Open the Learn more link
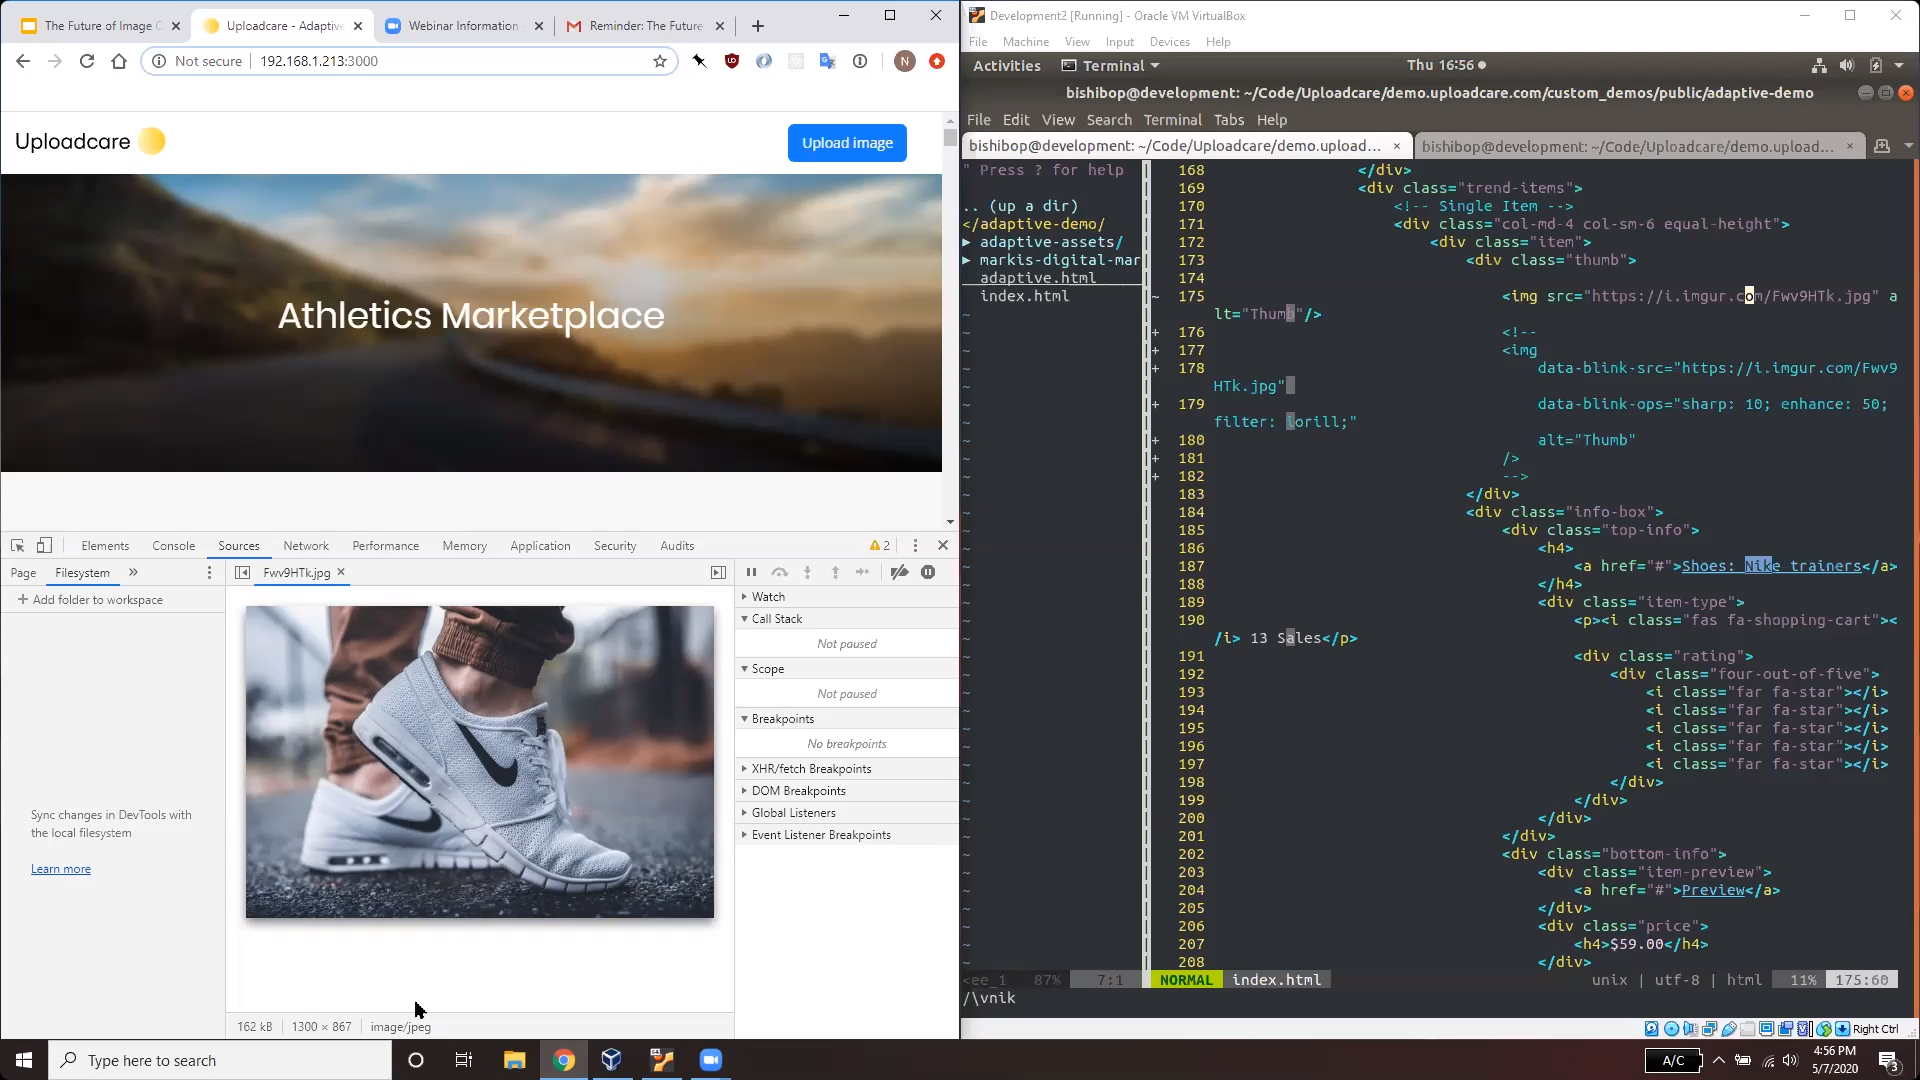The image size is (1920, 1080). point(61,868)
